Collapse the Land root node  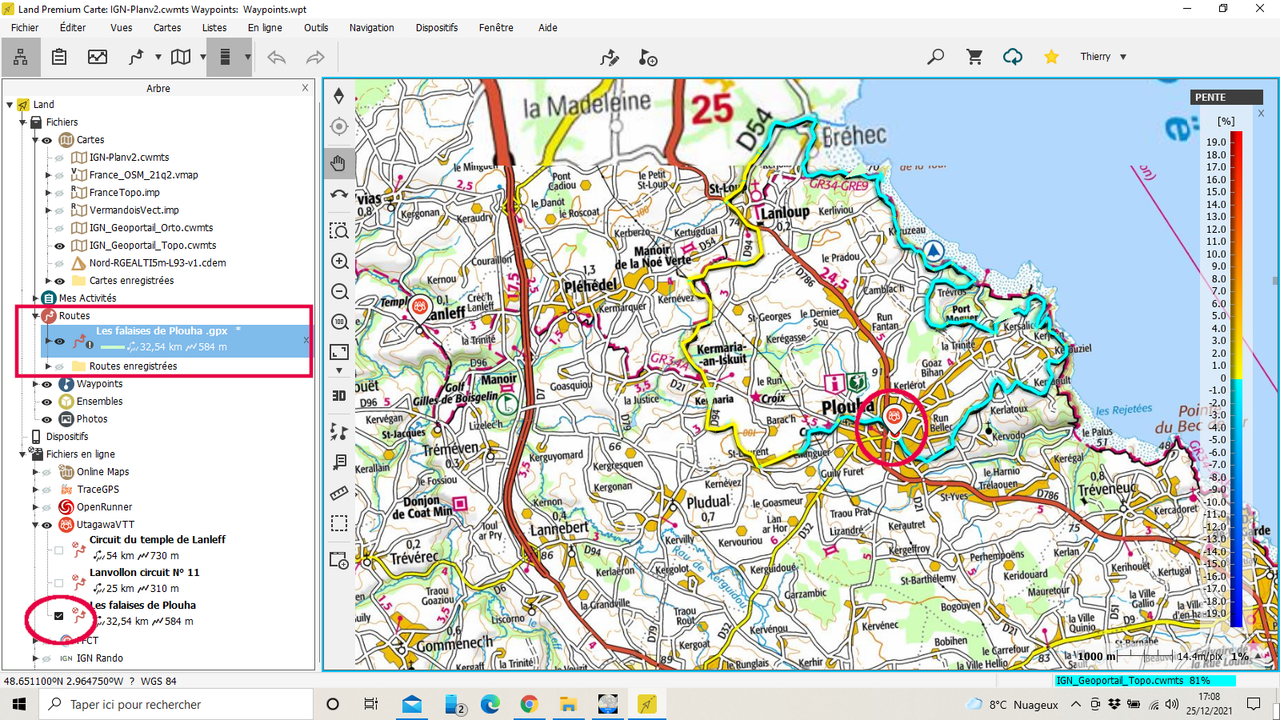pos(9,105)
